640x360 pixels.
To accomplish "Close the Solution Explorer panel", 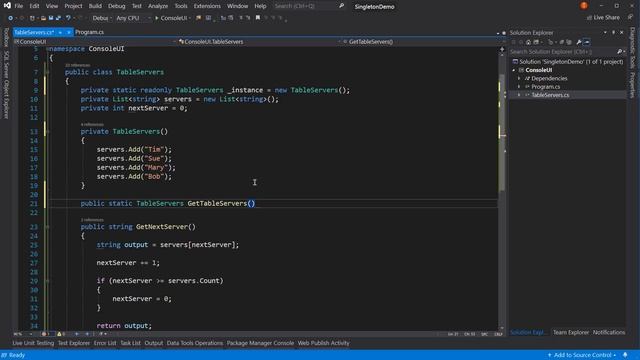I will [x=622, y=32].
